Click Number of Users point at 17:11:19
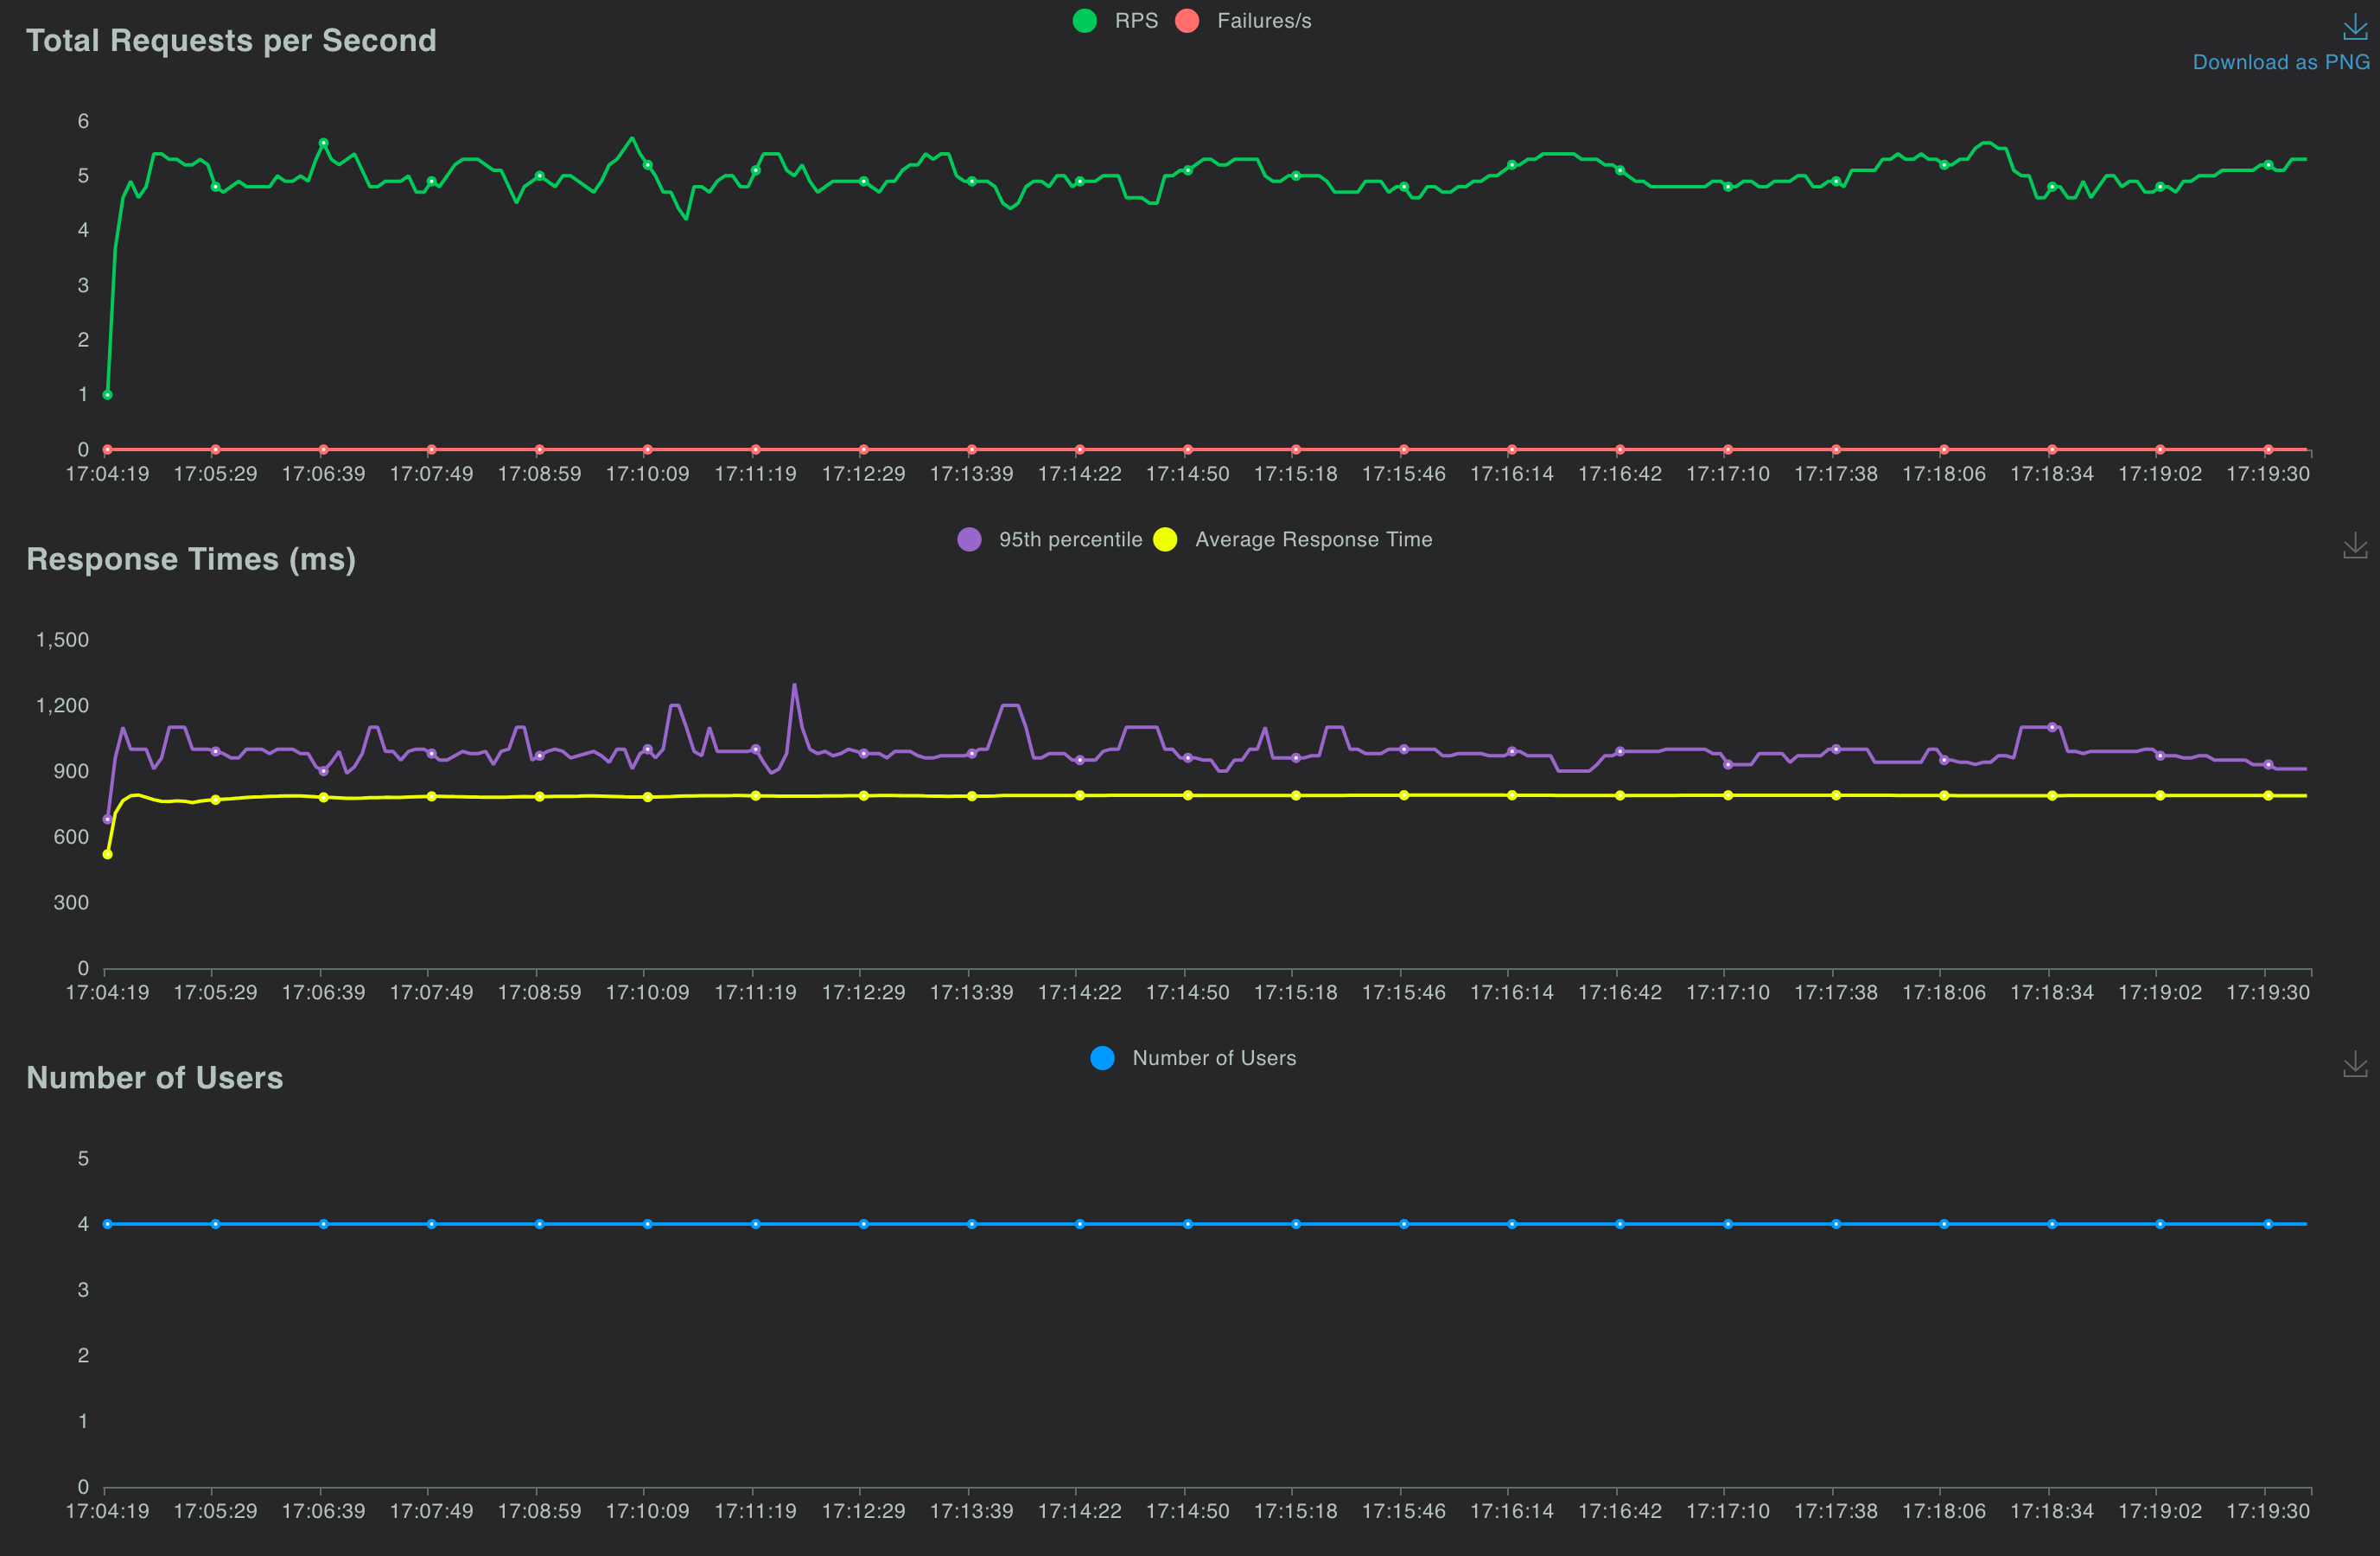 [x=755, y=1224]
